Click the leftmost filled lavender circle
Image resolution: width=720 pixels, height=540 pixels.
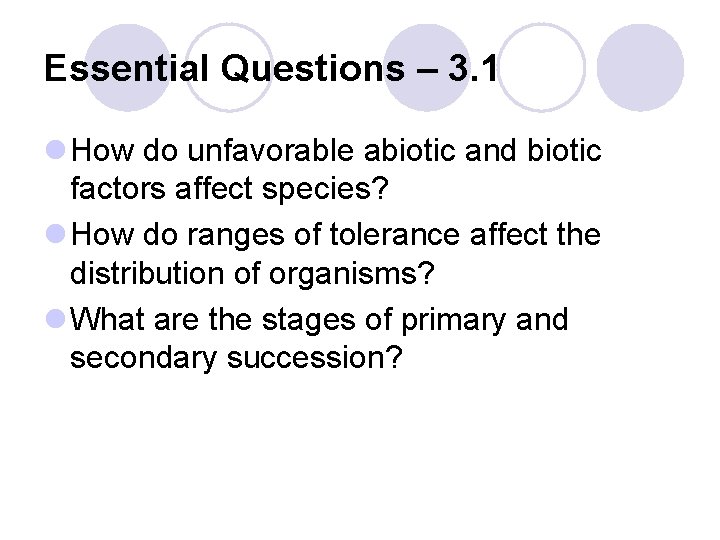(x=129, y=68)
